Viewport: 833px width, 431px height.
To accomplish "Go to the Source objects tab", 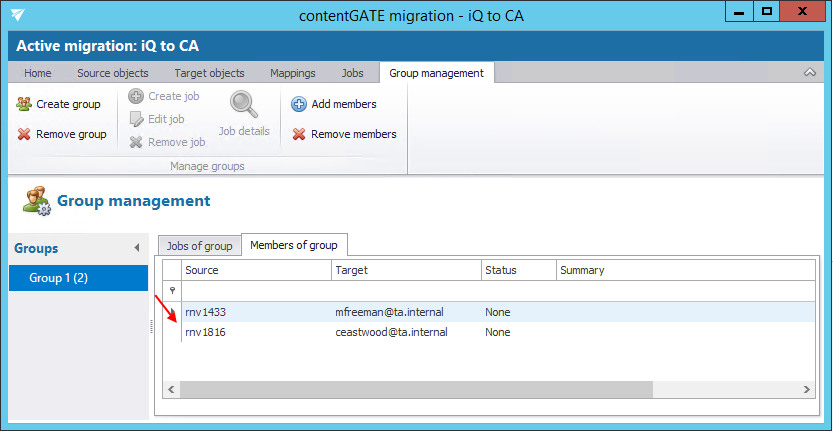I will pyautogui.click(x=113, y=73).
